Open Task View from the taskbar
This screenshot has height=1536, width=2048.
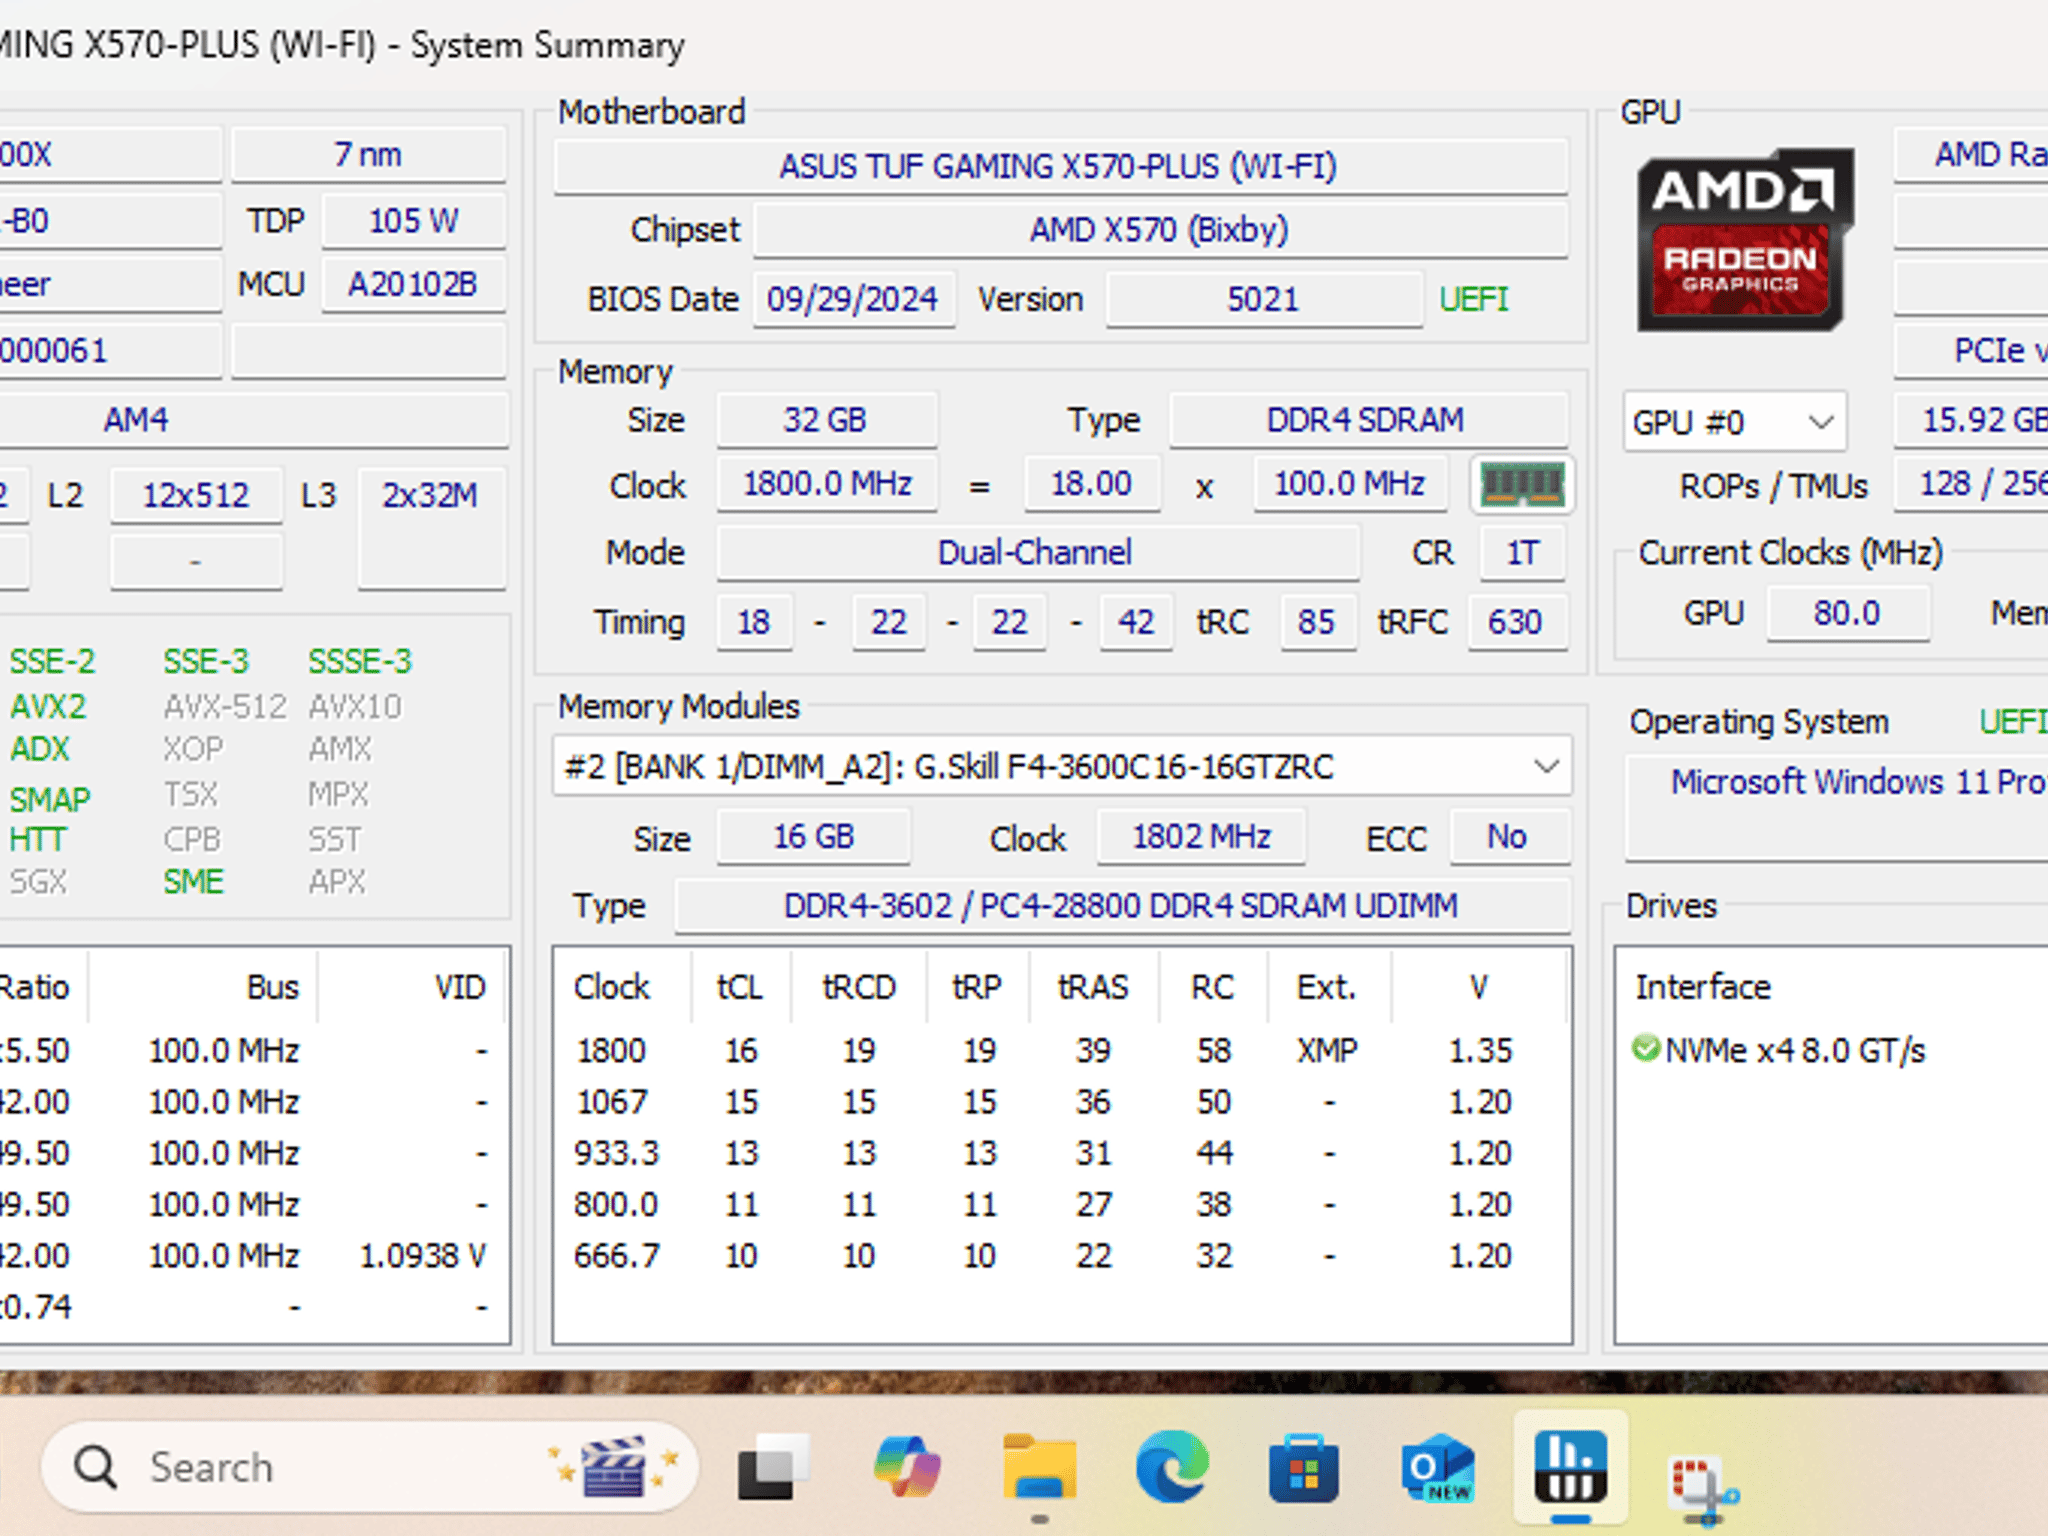point(772,1467)
